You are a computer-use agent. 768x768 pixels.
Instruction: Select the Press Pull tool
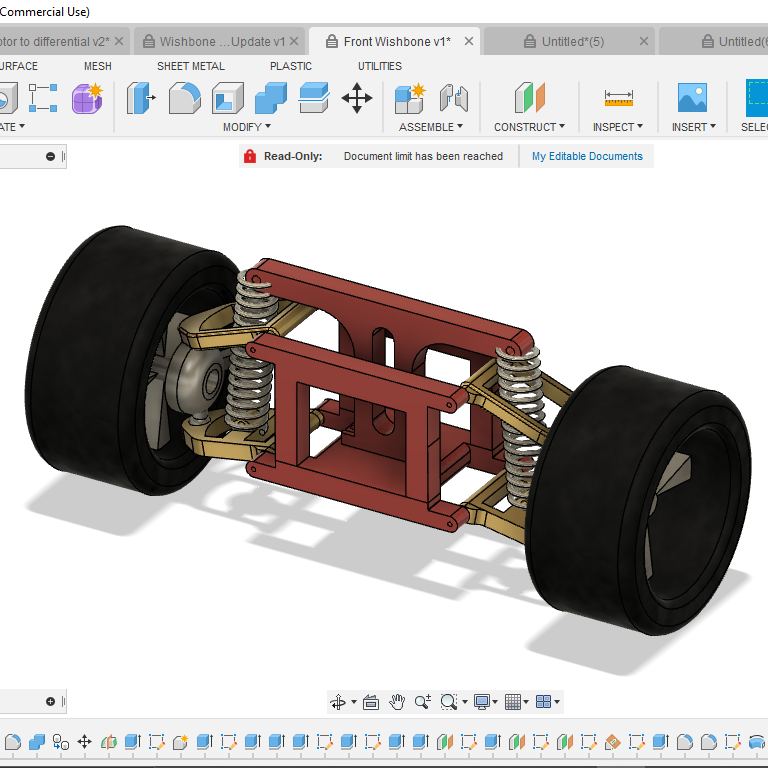pos(141,98)
